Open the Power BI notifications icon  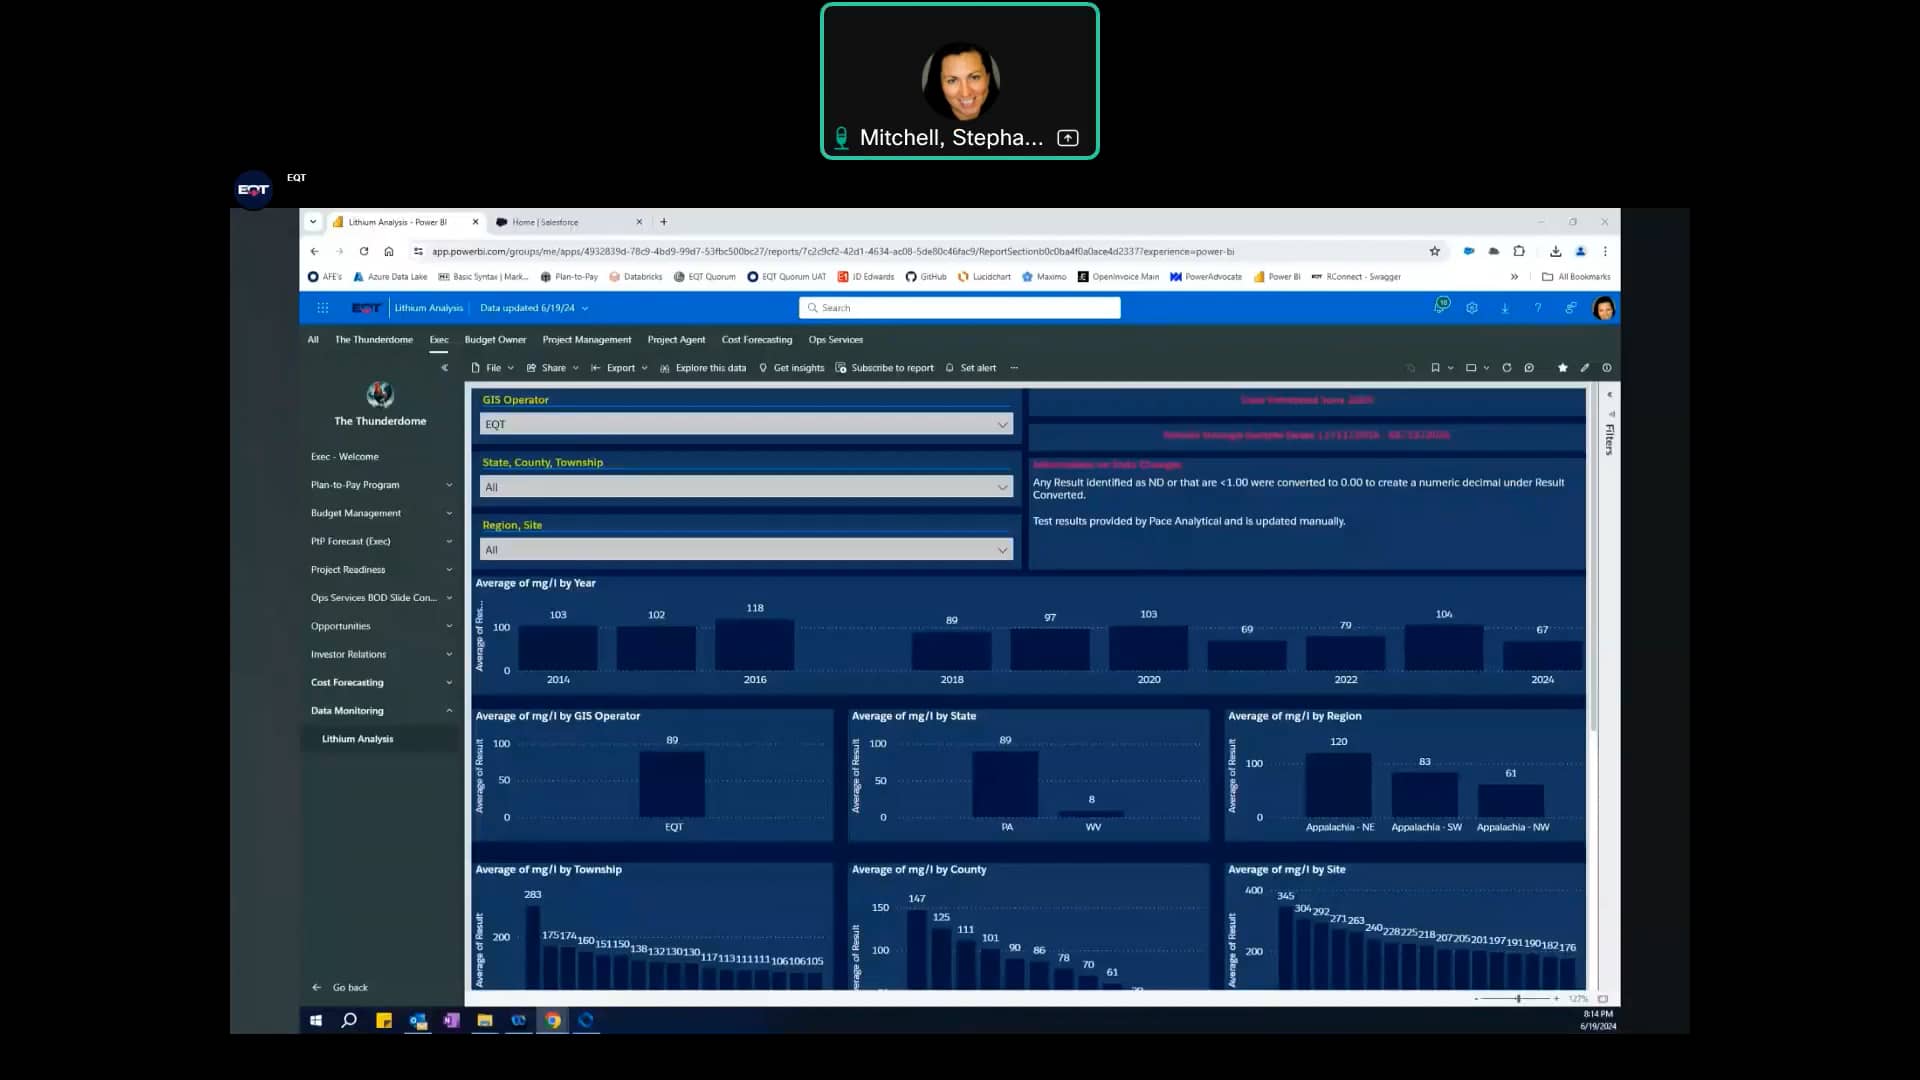pyautogui.click(x=1440, y=307)
